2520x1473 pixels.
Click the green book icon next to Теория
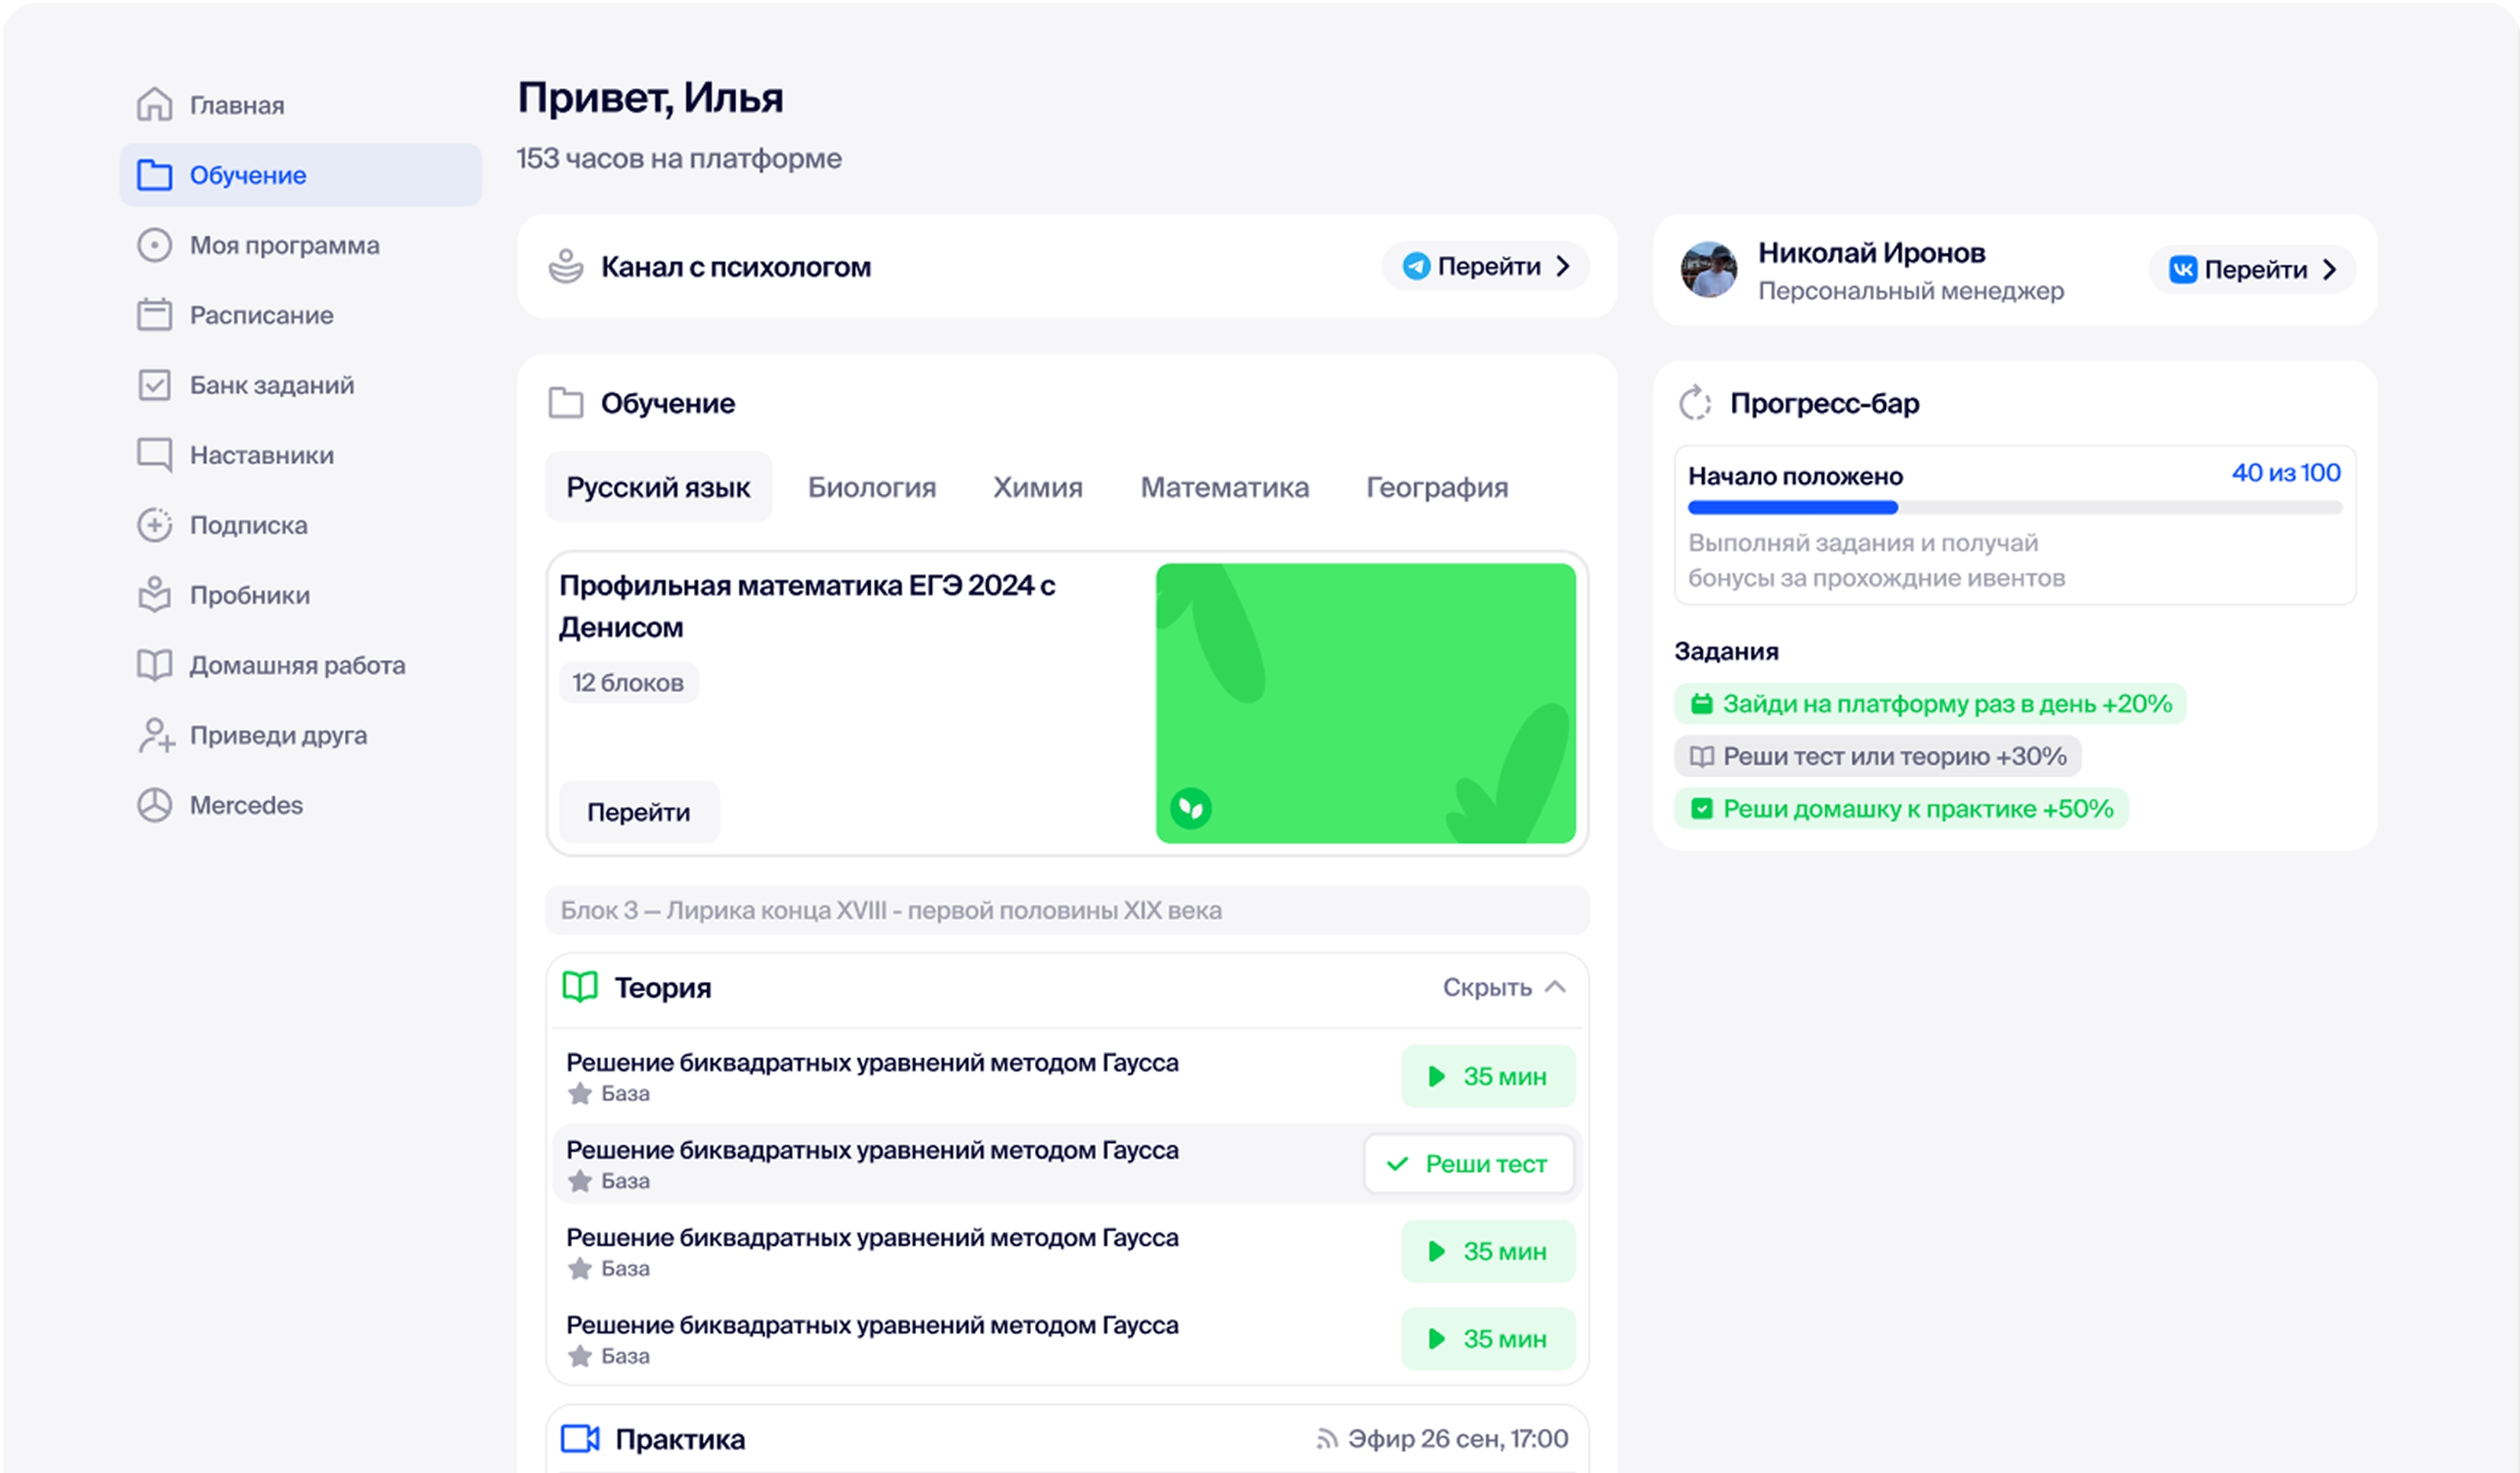(x=580, y=987)
